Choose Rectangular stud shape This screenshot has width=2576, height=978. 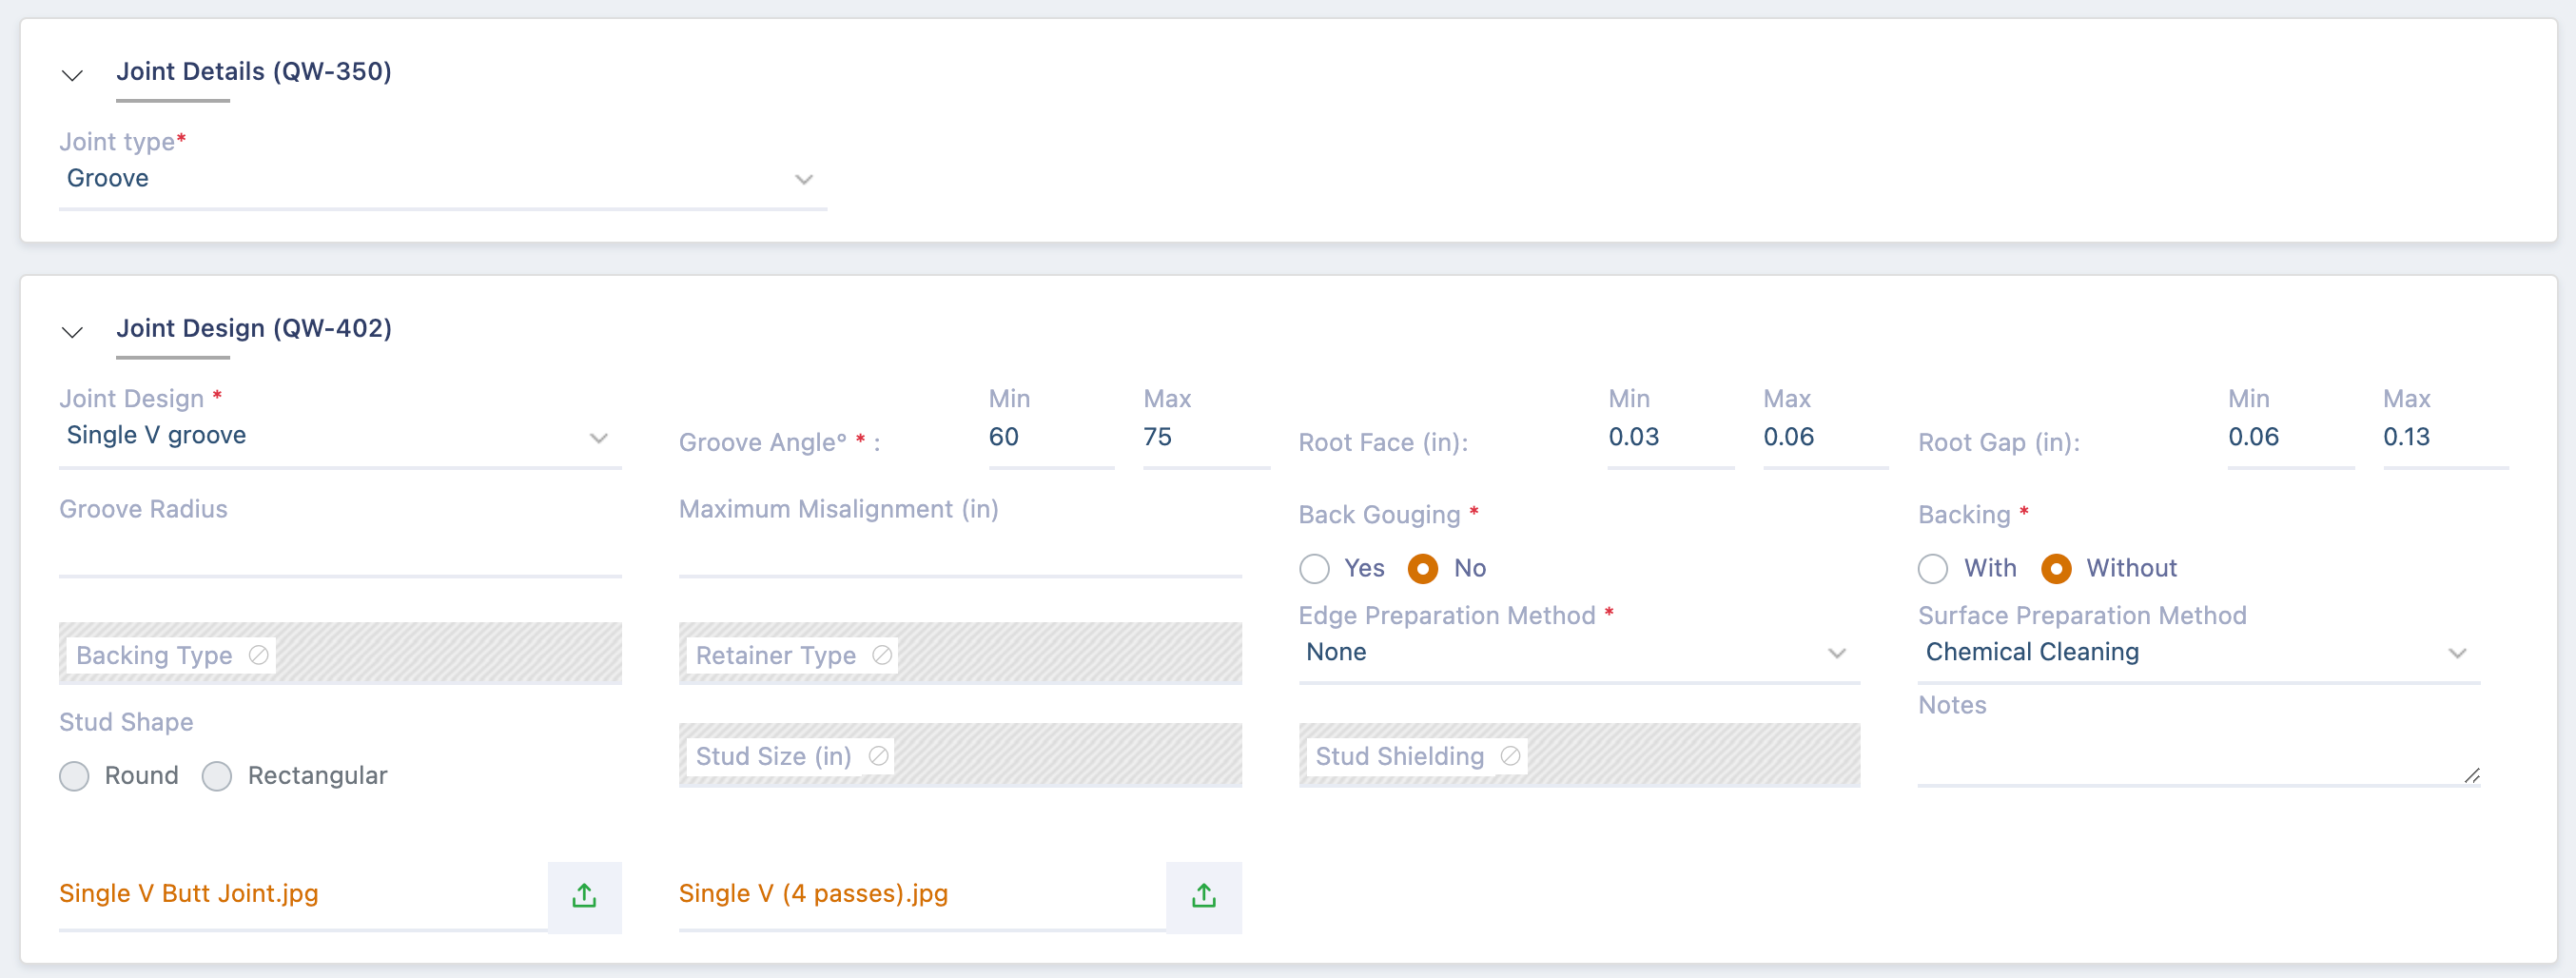tap(217, 776)
